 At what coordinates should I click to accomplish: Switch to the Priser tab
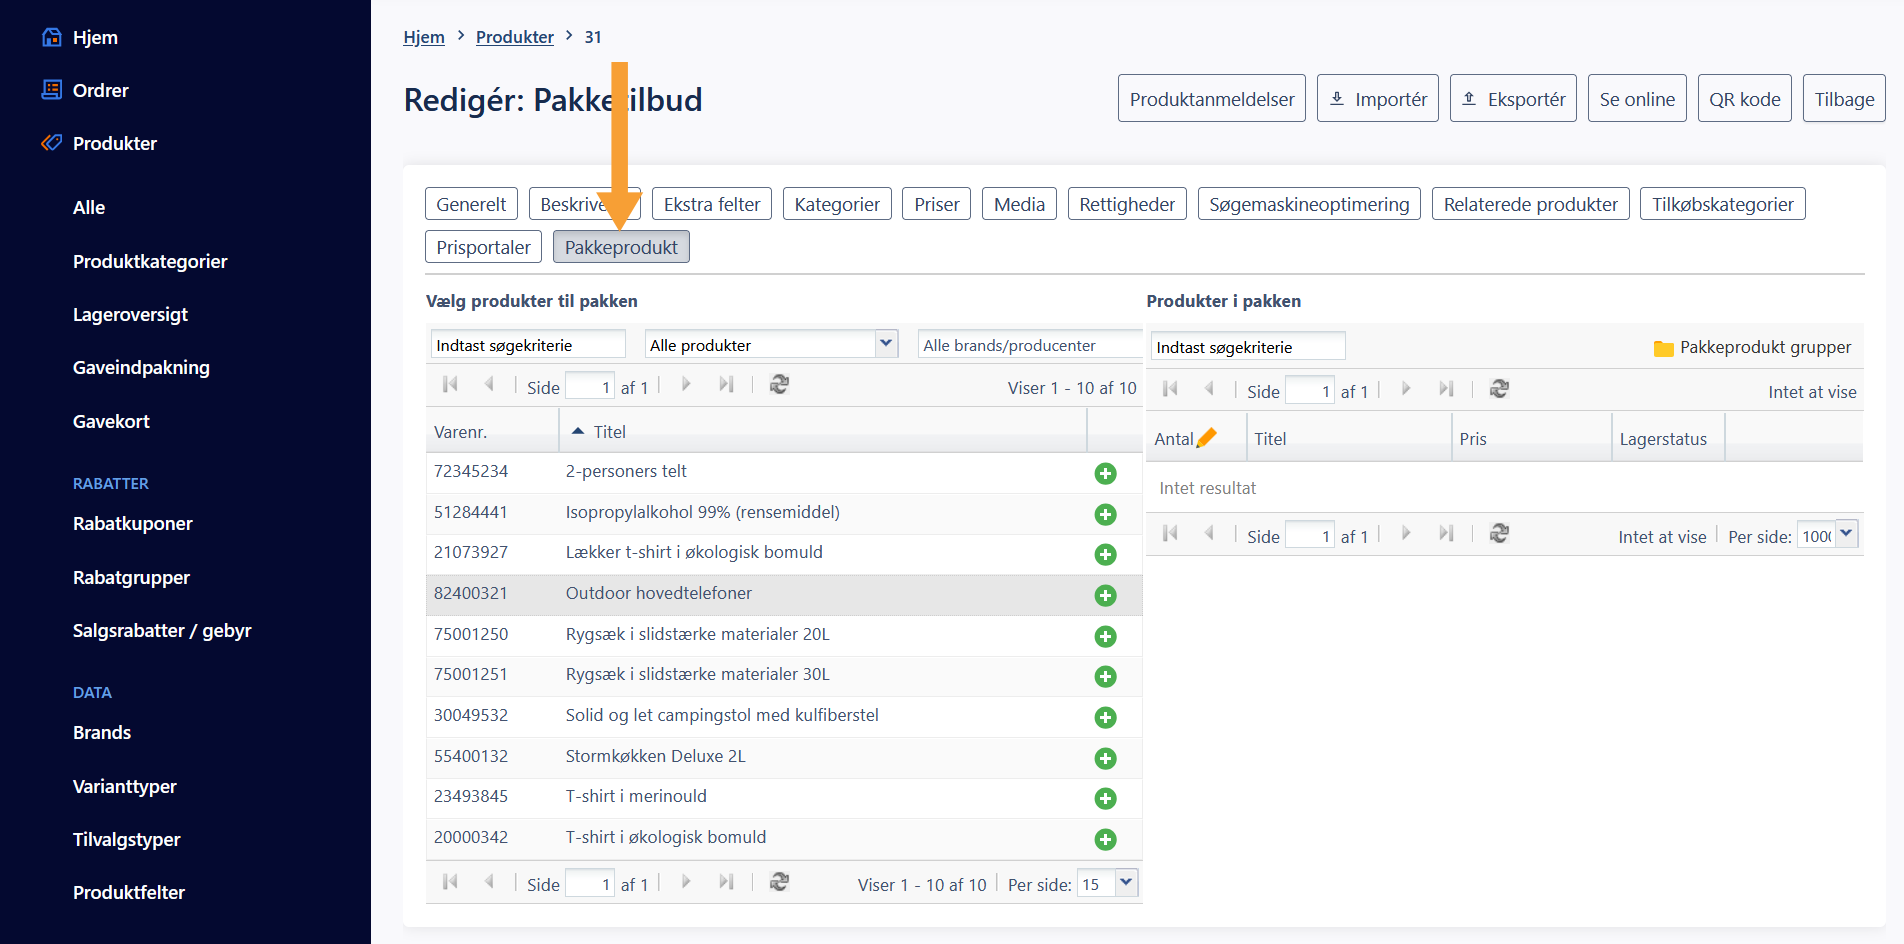click(x=936, y=204)
